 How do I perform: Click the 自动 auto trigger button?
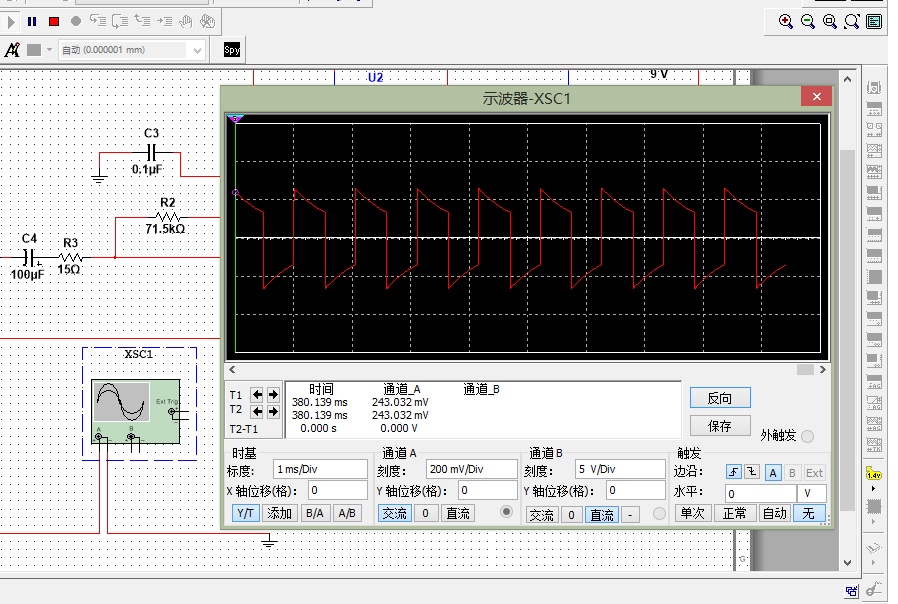(x=775, y=513)
